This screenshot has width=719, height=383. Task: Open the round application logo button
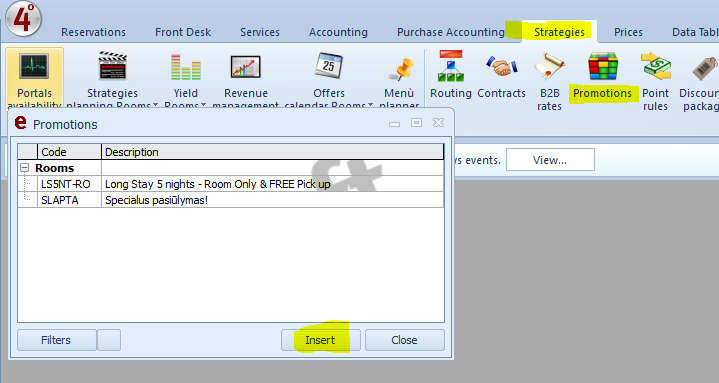tap(23, 19)
